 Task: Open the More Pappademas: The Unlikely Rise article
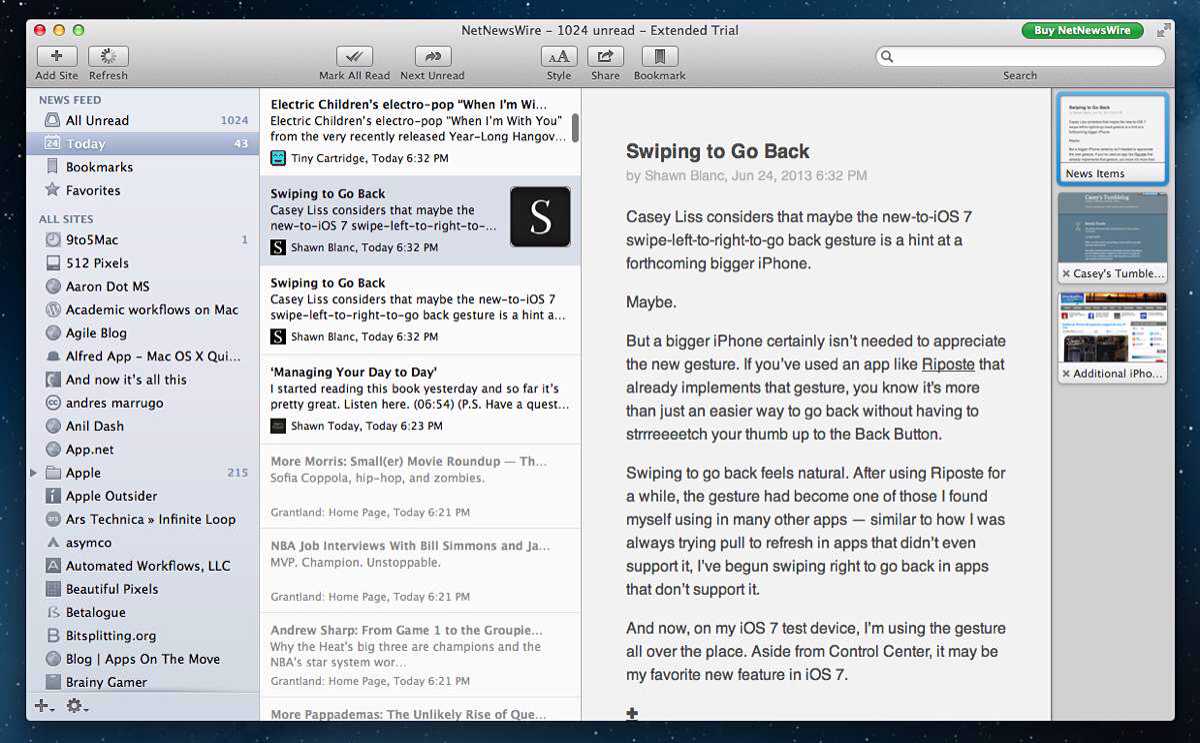tap(420, 709)
